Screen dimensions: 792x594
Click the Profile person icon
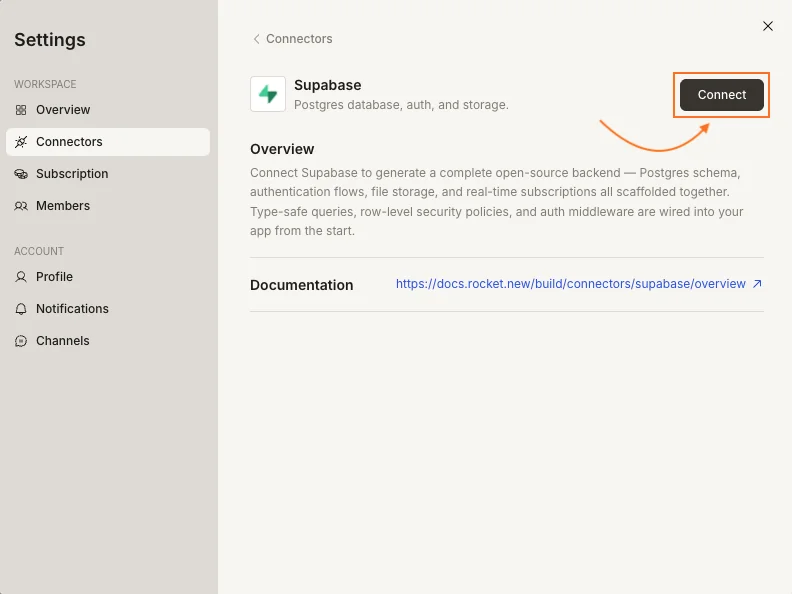point(21,277)
